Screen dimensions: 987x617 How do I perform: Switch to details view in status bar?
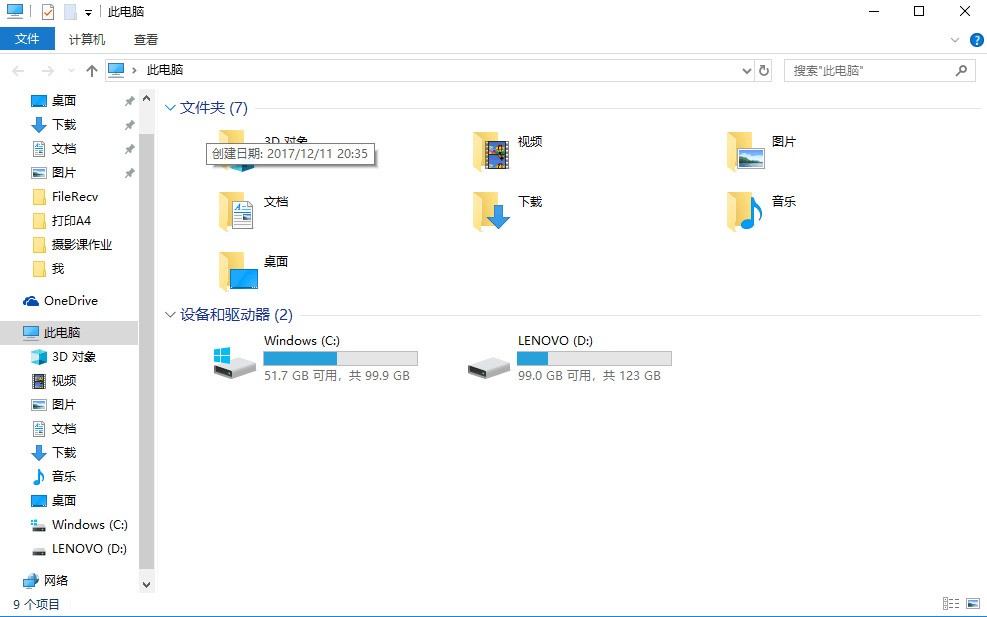pos(950,604)
